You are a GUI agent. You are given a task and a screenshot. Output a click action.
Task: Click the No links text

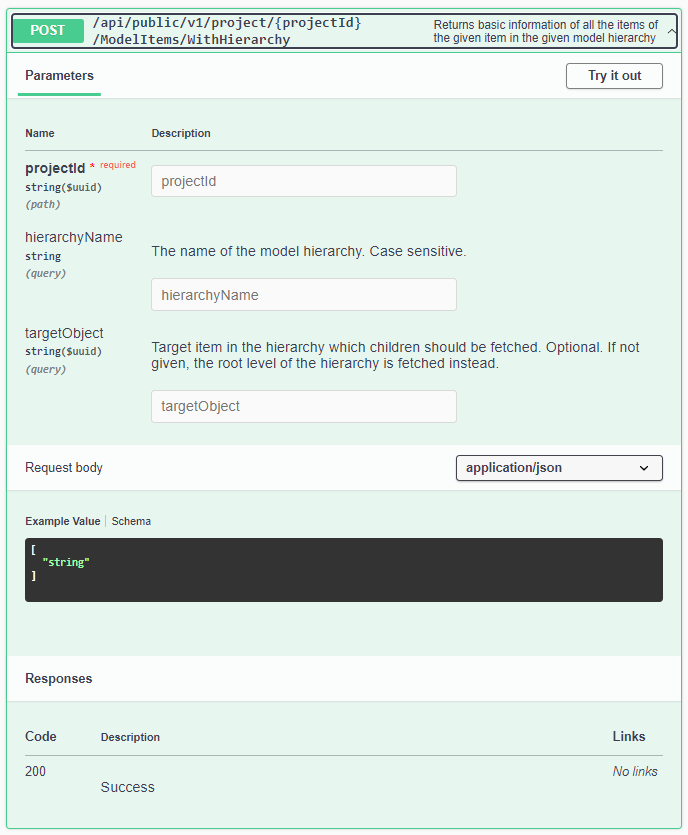(635, 771)
